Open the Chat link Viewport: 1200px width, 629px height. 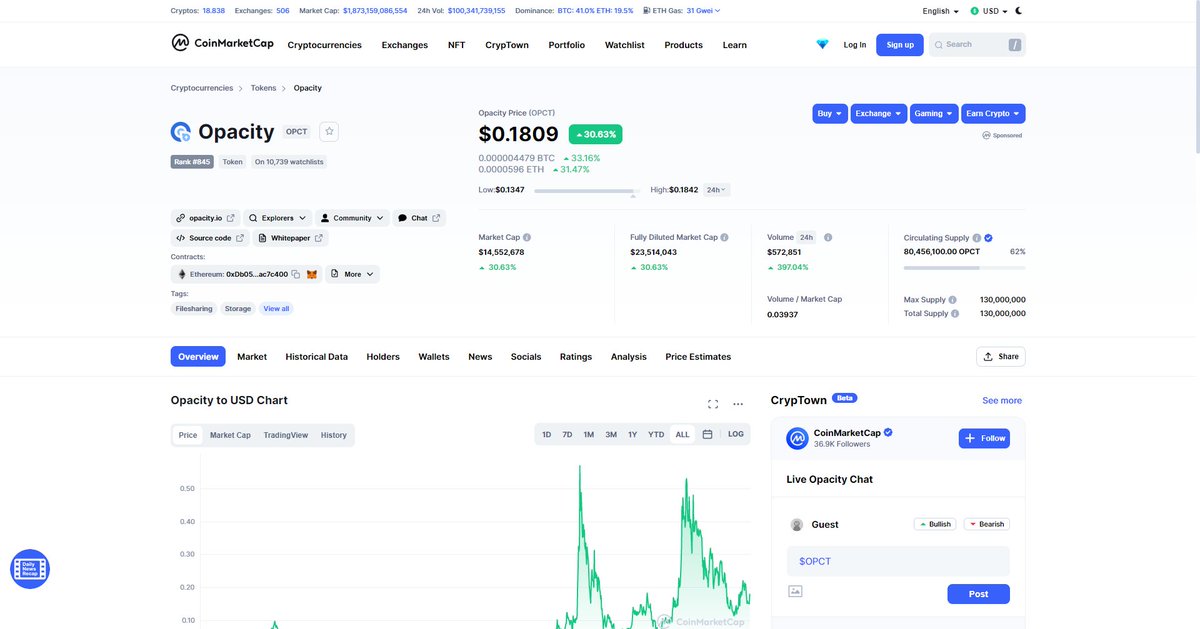pyautogui.click(x=419, y=218)
